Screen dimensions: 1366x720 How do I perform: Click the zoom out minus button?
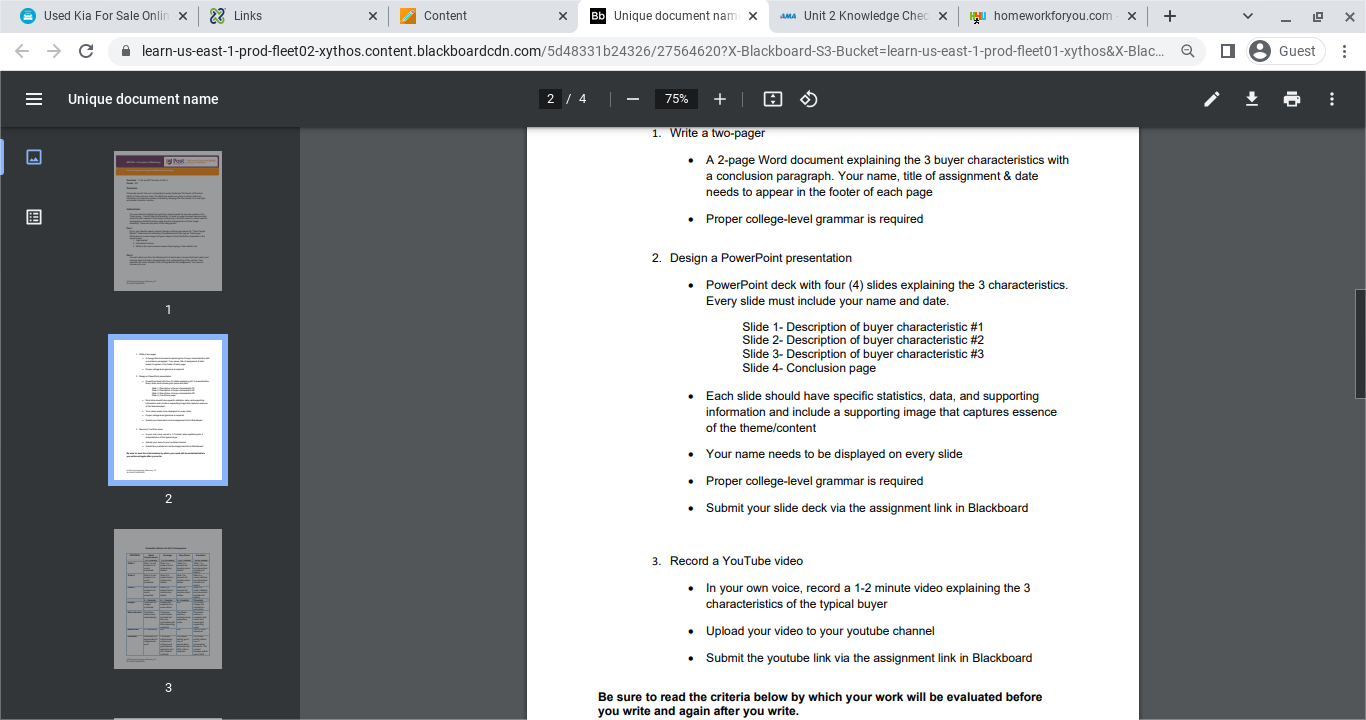tap(632, 99)
